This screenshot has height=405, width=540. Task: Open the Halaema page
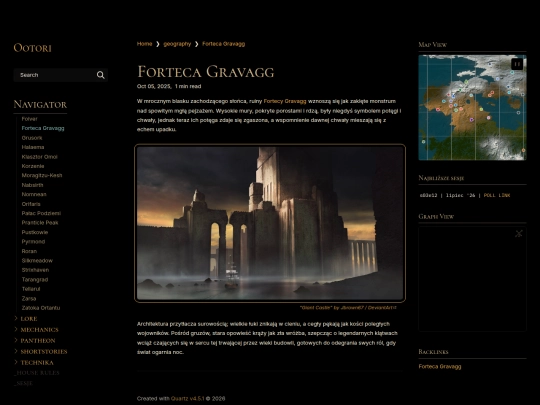pos(33,147)
